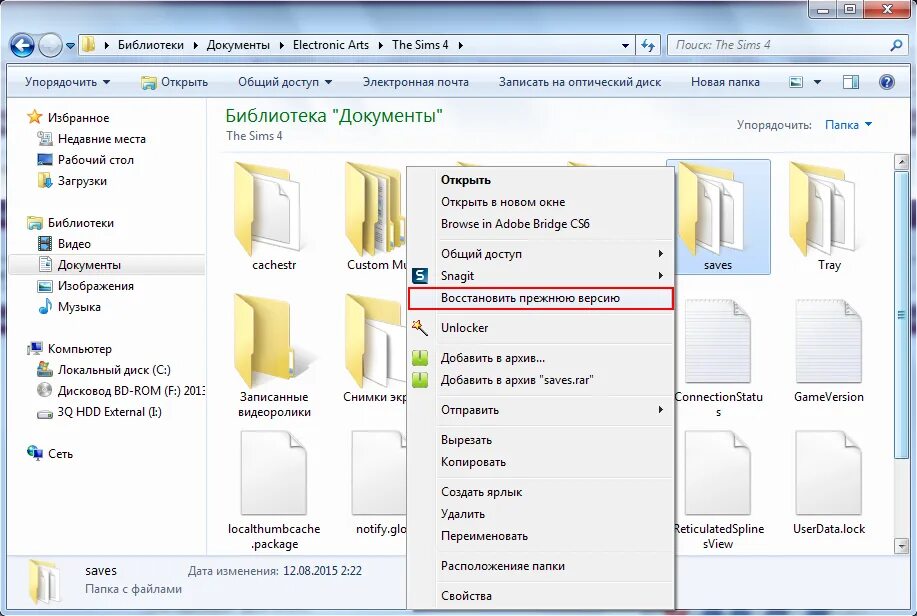Refresh the folder with the refresh icon
This screenshot has height=616, width=917.
pyautogui.click(x=648, y=45)
